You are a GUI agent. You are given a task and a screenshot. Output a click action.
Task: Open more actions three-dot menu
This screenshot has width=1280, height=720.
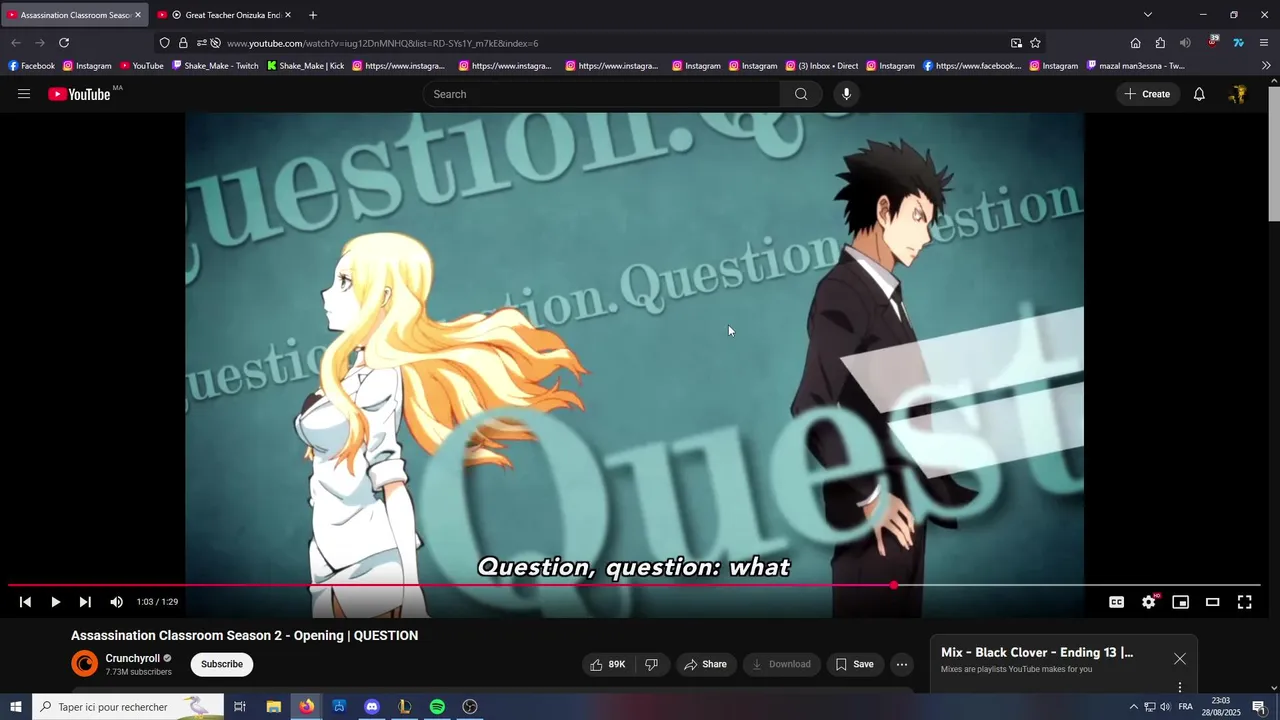pyautogui.click(x=901, y=664)
